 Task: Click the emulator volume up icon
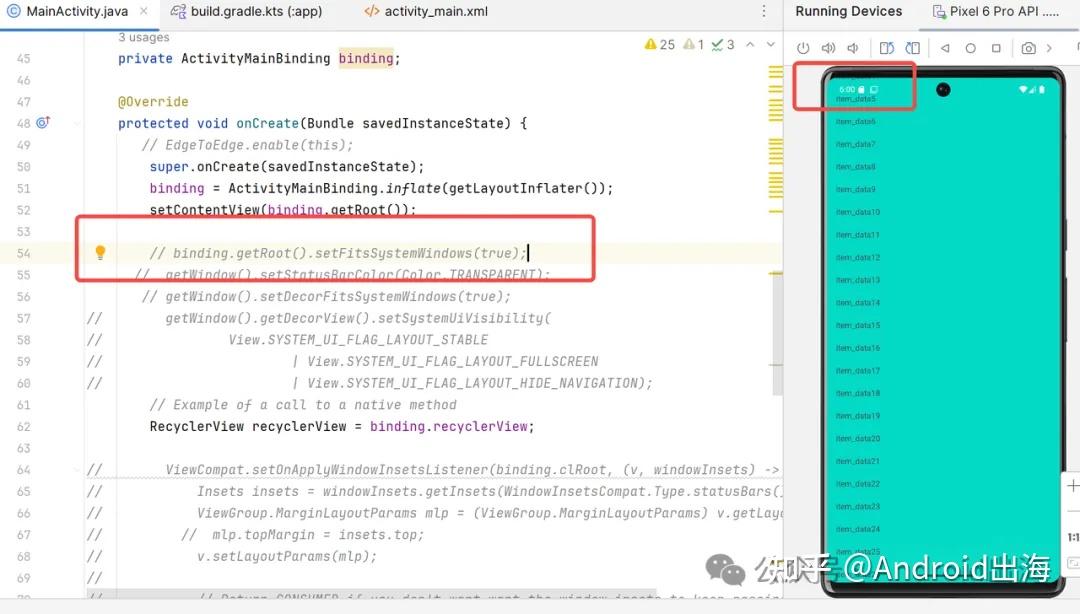click(828, 48)
